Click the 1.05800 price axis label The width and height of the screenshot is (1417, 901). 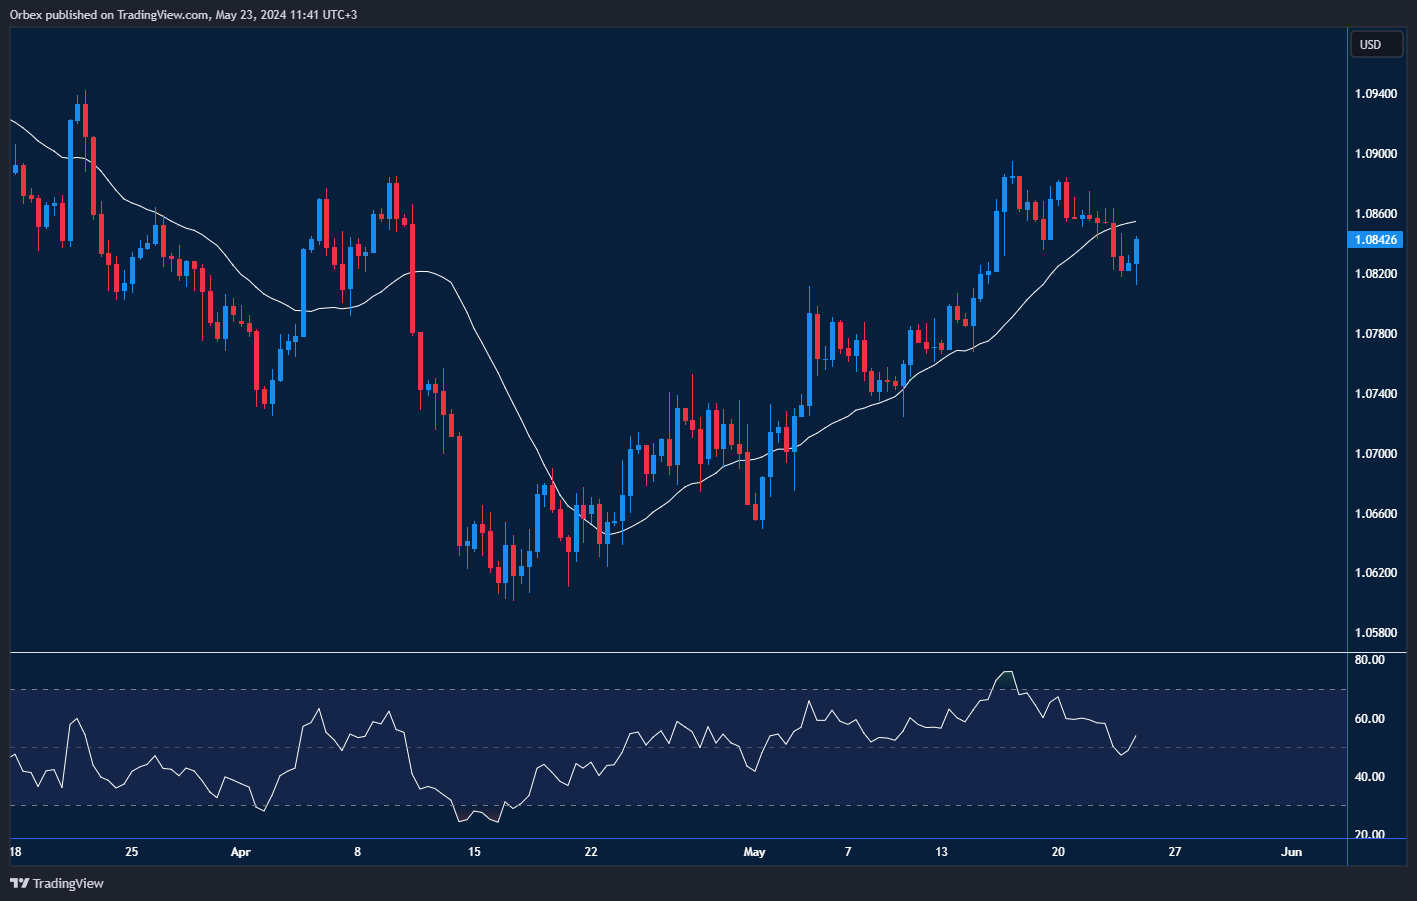(x=1376, y=633)
